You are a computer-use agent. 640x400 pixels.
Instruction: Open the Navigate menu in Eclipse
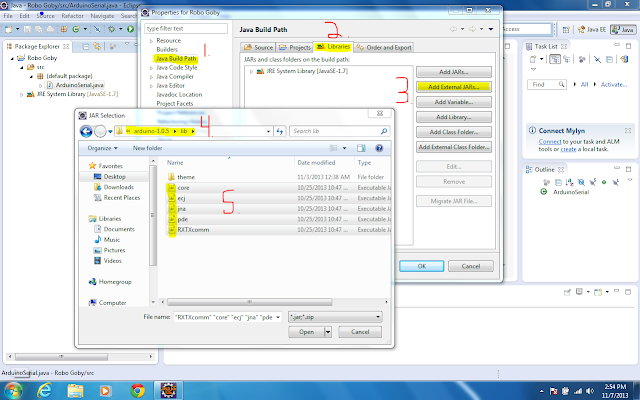(x=102, y=16)
